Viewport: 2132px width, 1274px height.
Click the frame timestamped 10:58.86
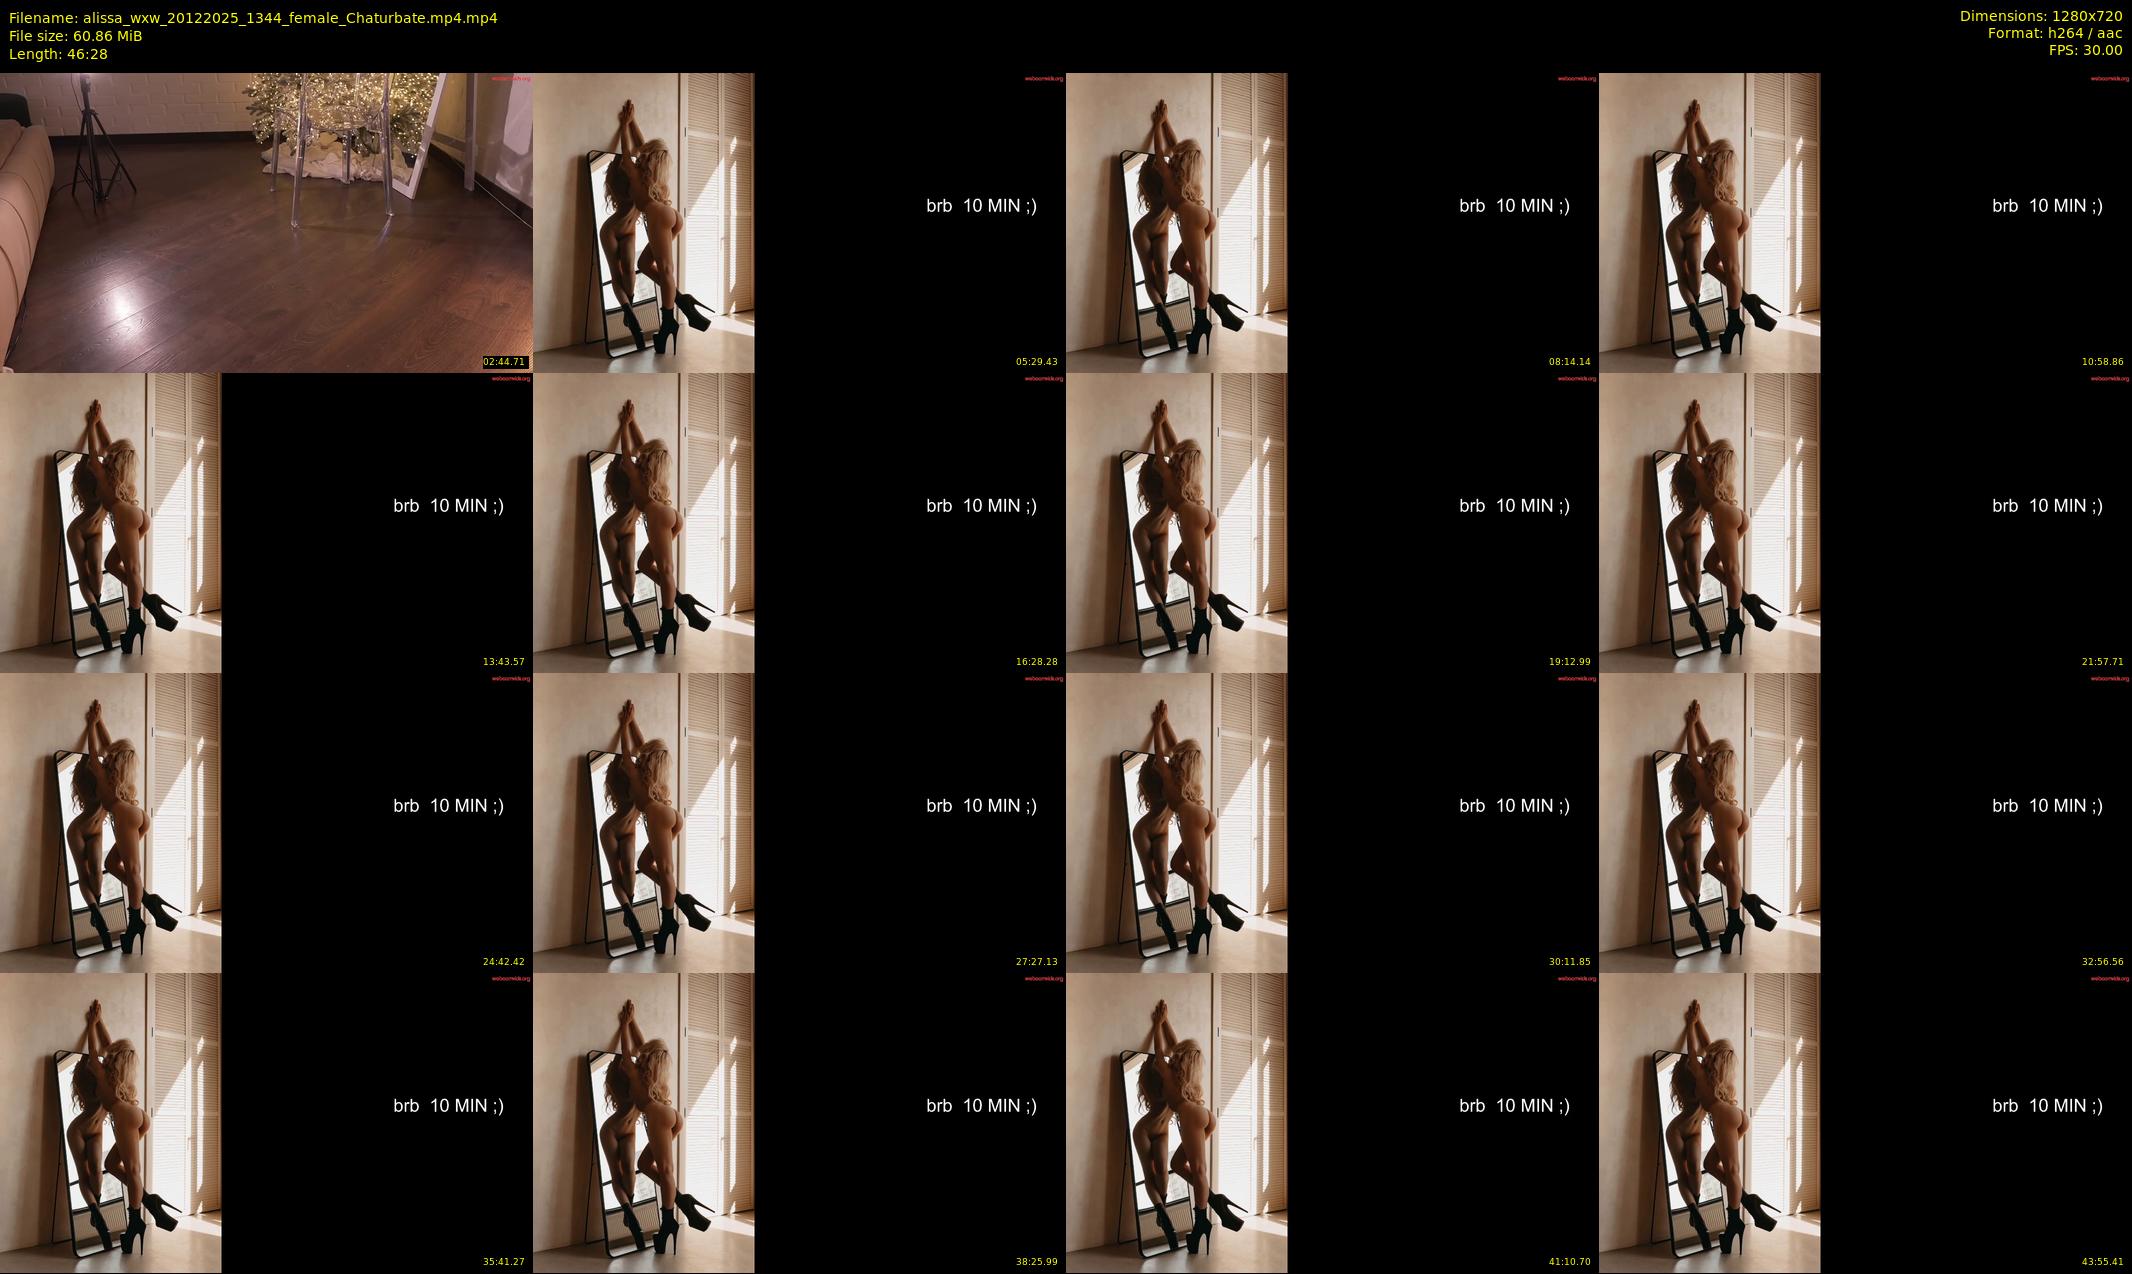tap(1865, 222)
